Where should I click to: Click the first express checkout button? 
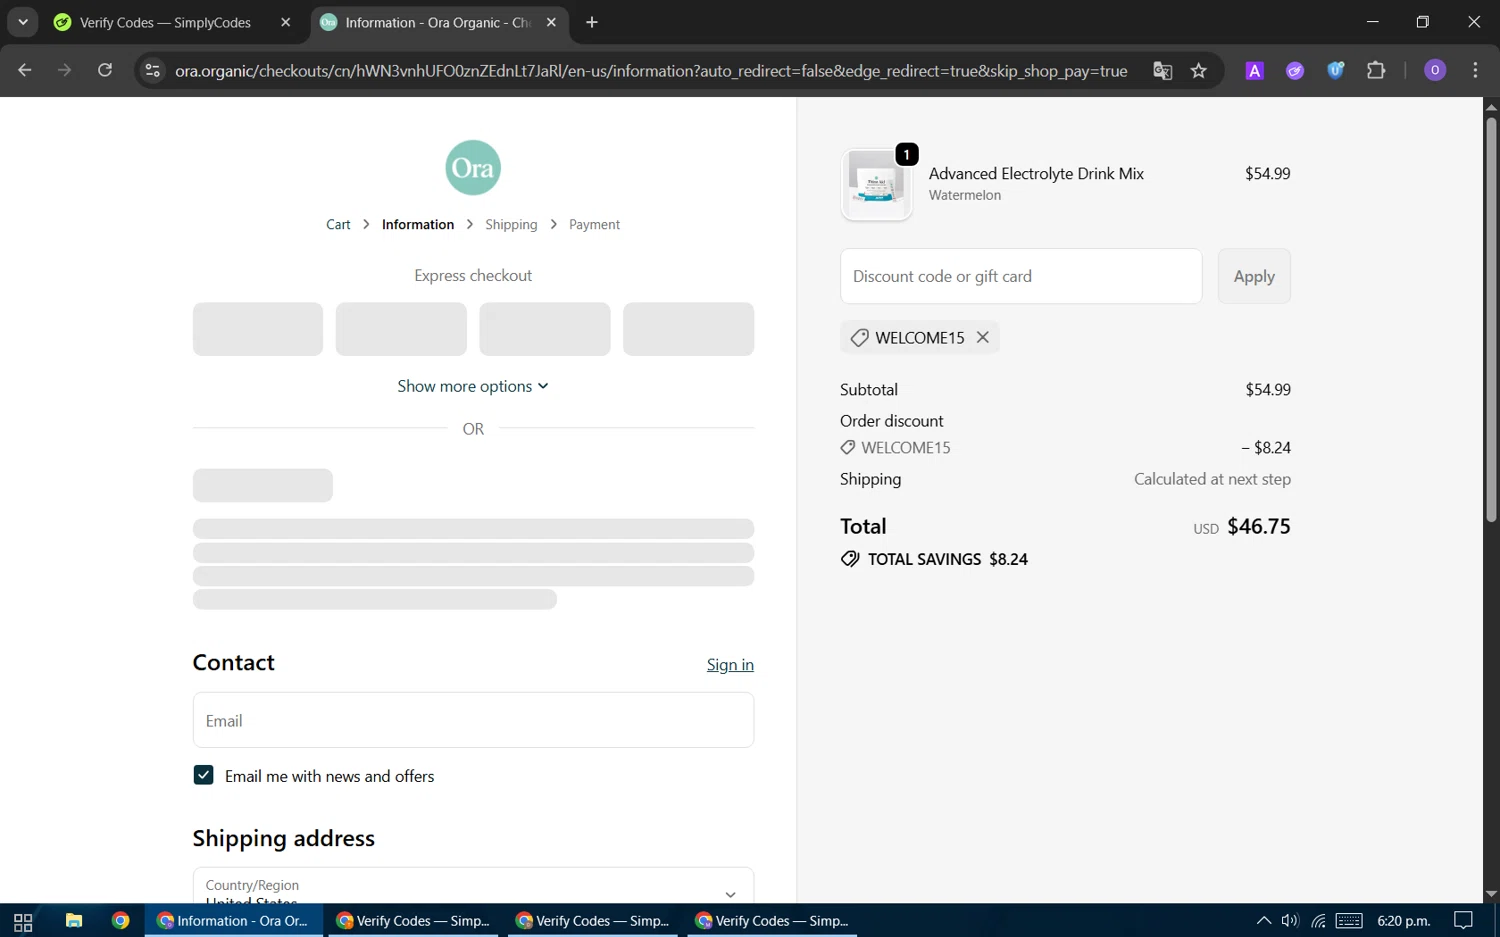tap(258, 329)
